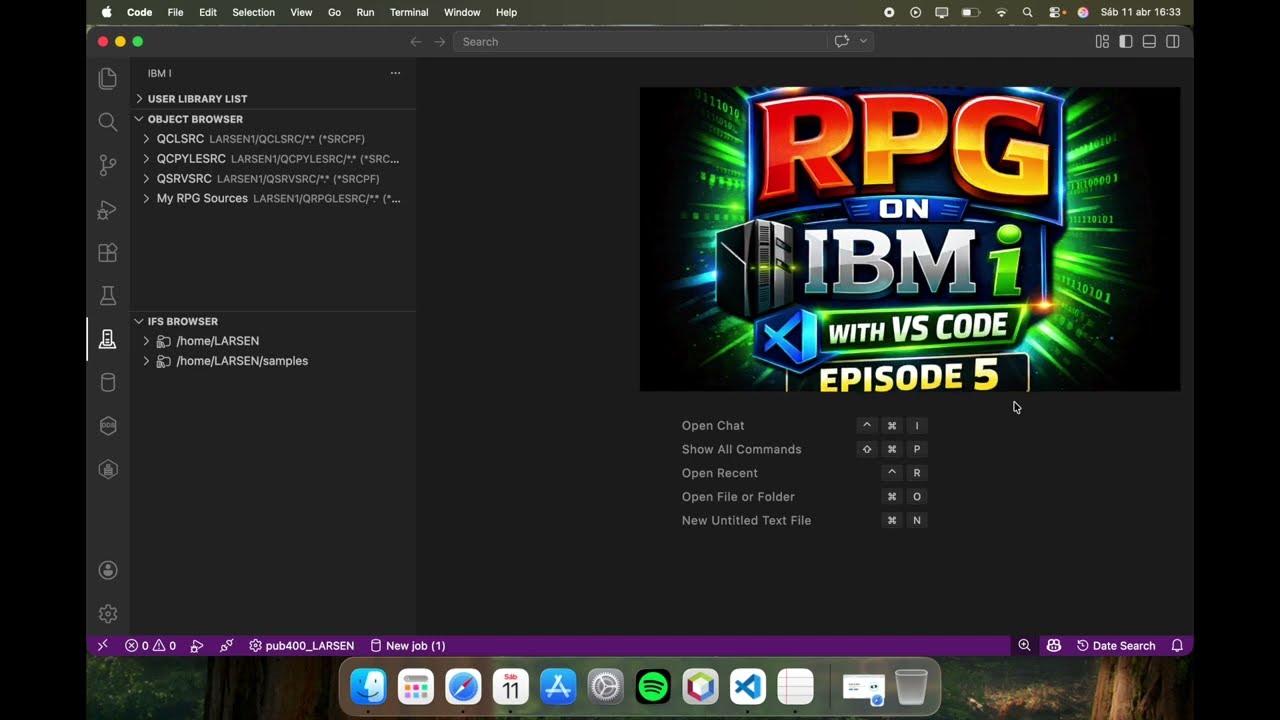Screen dimensions: 1280x720
Task: Open the DDS hexagon view icon
Action: (108, 426)
